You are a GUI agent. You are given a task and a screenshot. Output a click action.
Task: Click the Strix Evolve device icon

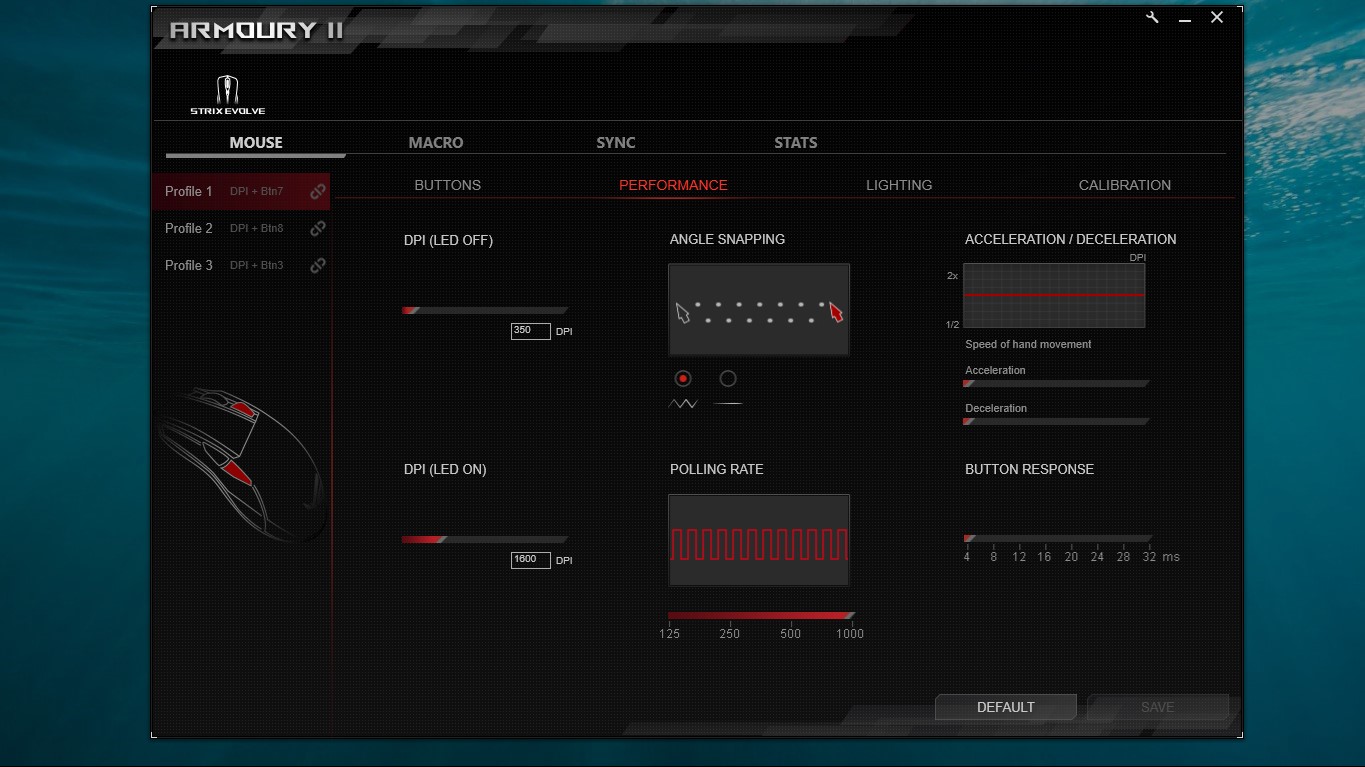[x=228, y=95]
